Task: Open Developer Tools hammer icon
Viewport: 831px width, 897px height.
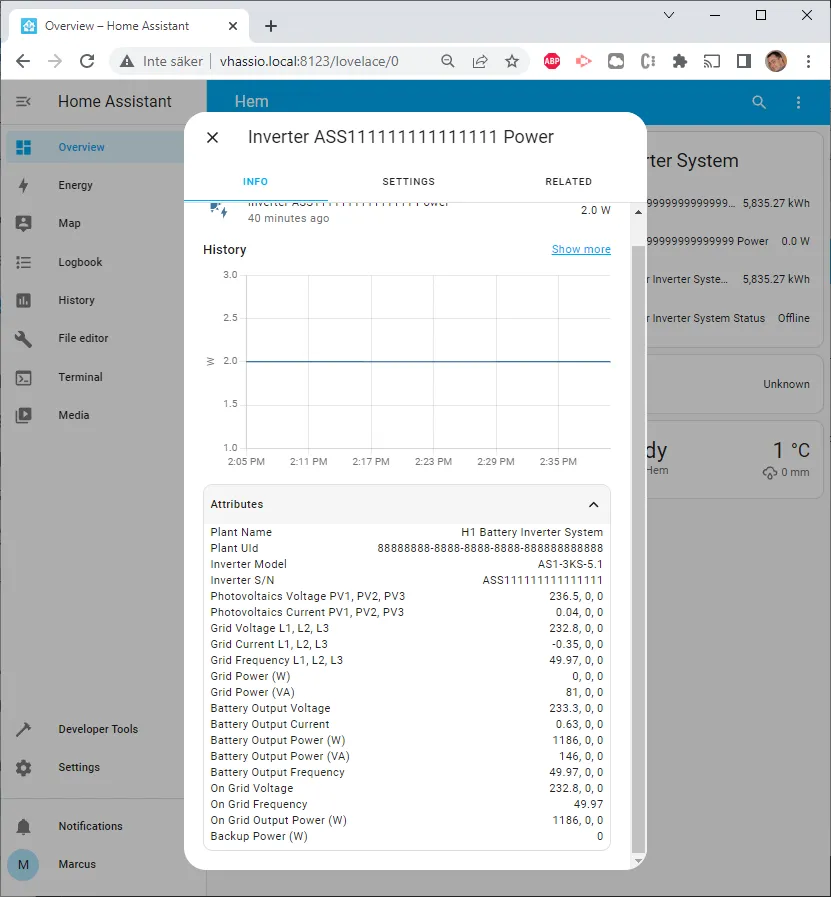Action: click(23, 729)
